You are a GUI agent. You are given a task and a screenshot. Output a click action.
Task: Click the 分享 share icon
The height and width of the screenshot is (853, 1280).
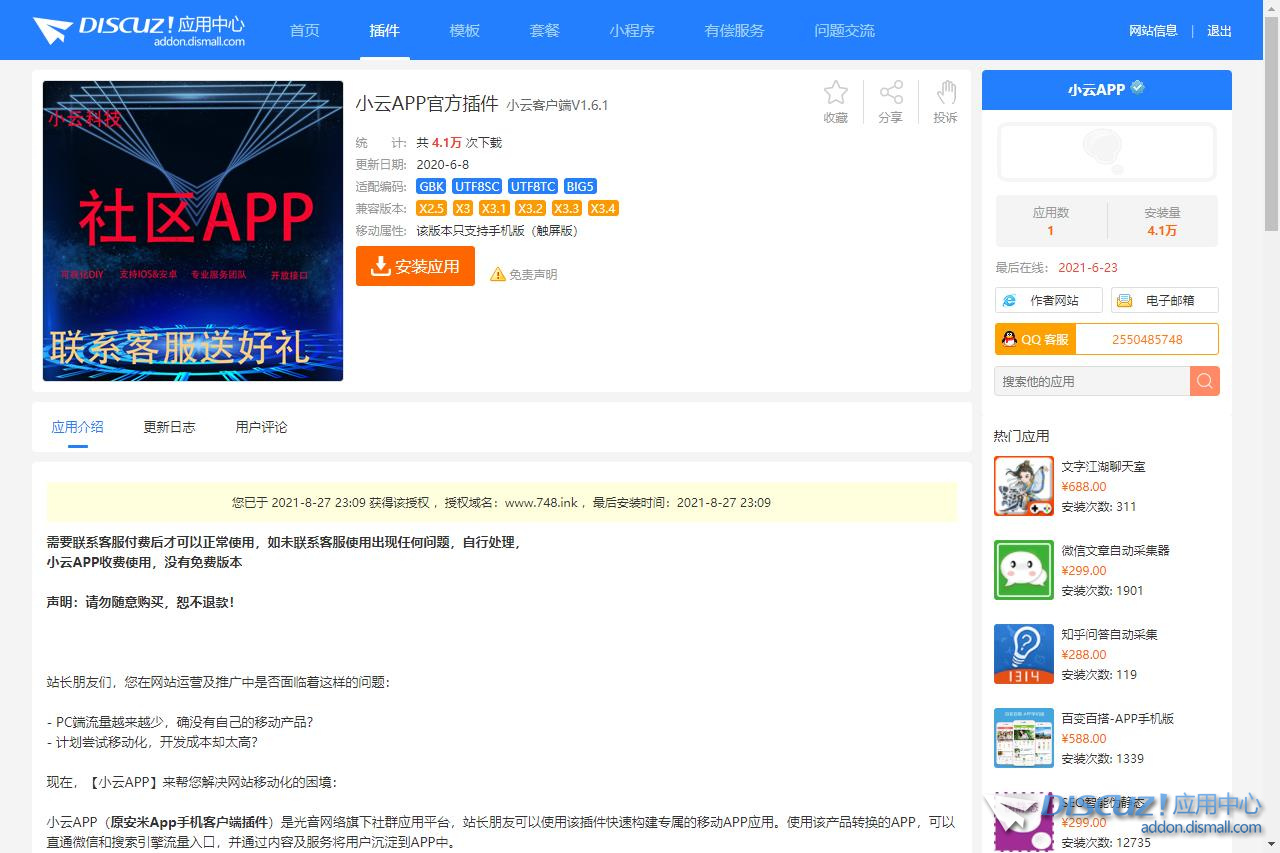[890, 94]
